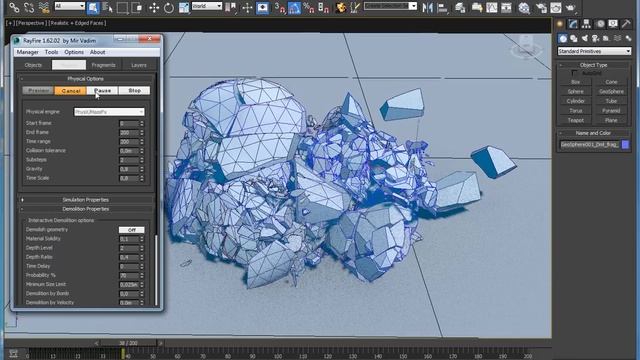
Task: Activate Select and Scale tool
Action: [184, 7]
